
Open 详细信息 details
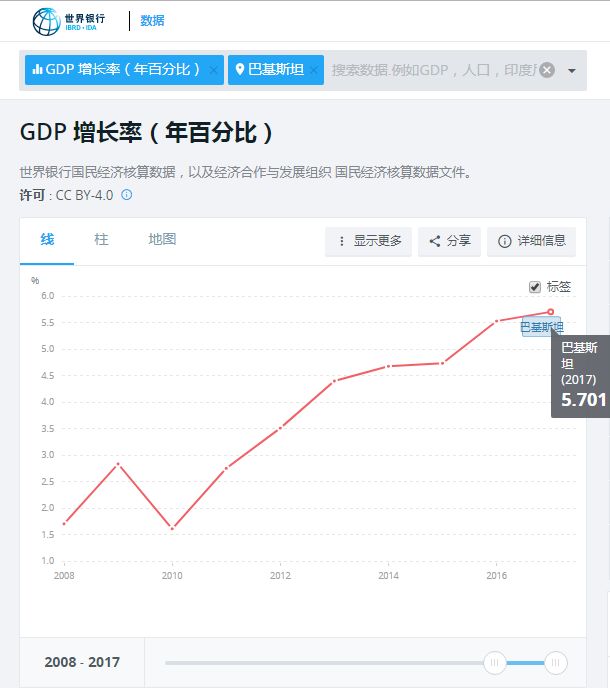click(532, 241)
